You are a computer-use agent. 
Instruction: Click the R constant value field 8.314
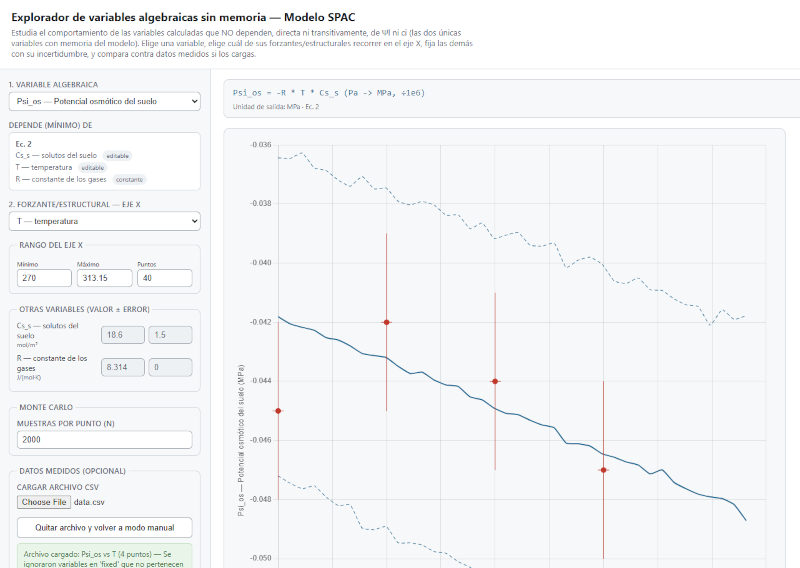click(x=123, y=367)
